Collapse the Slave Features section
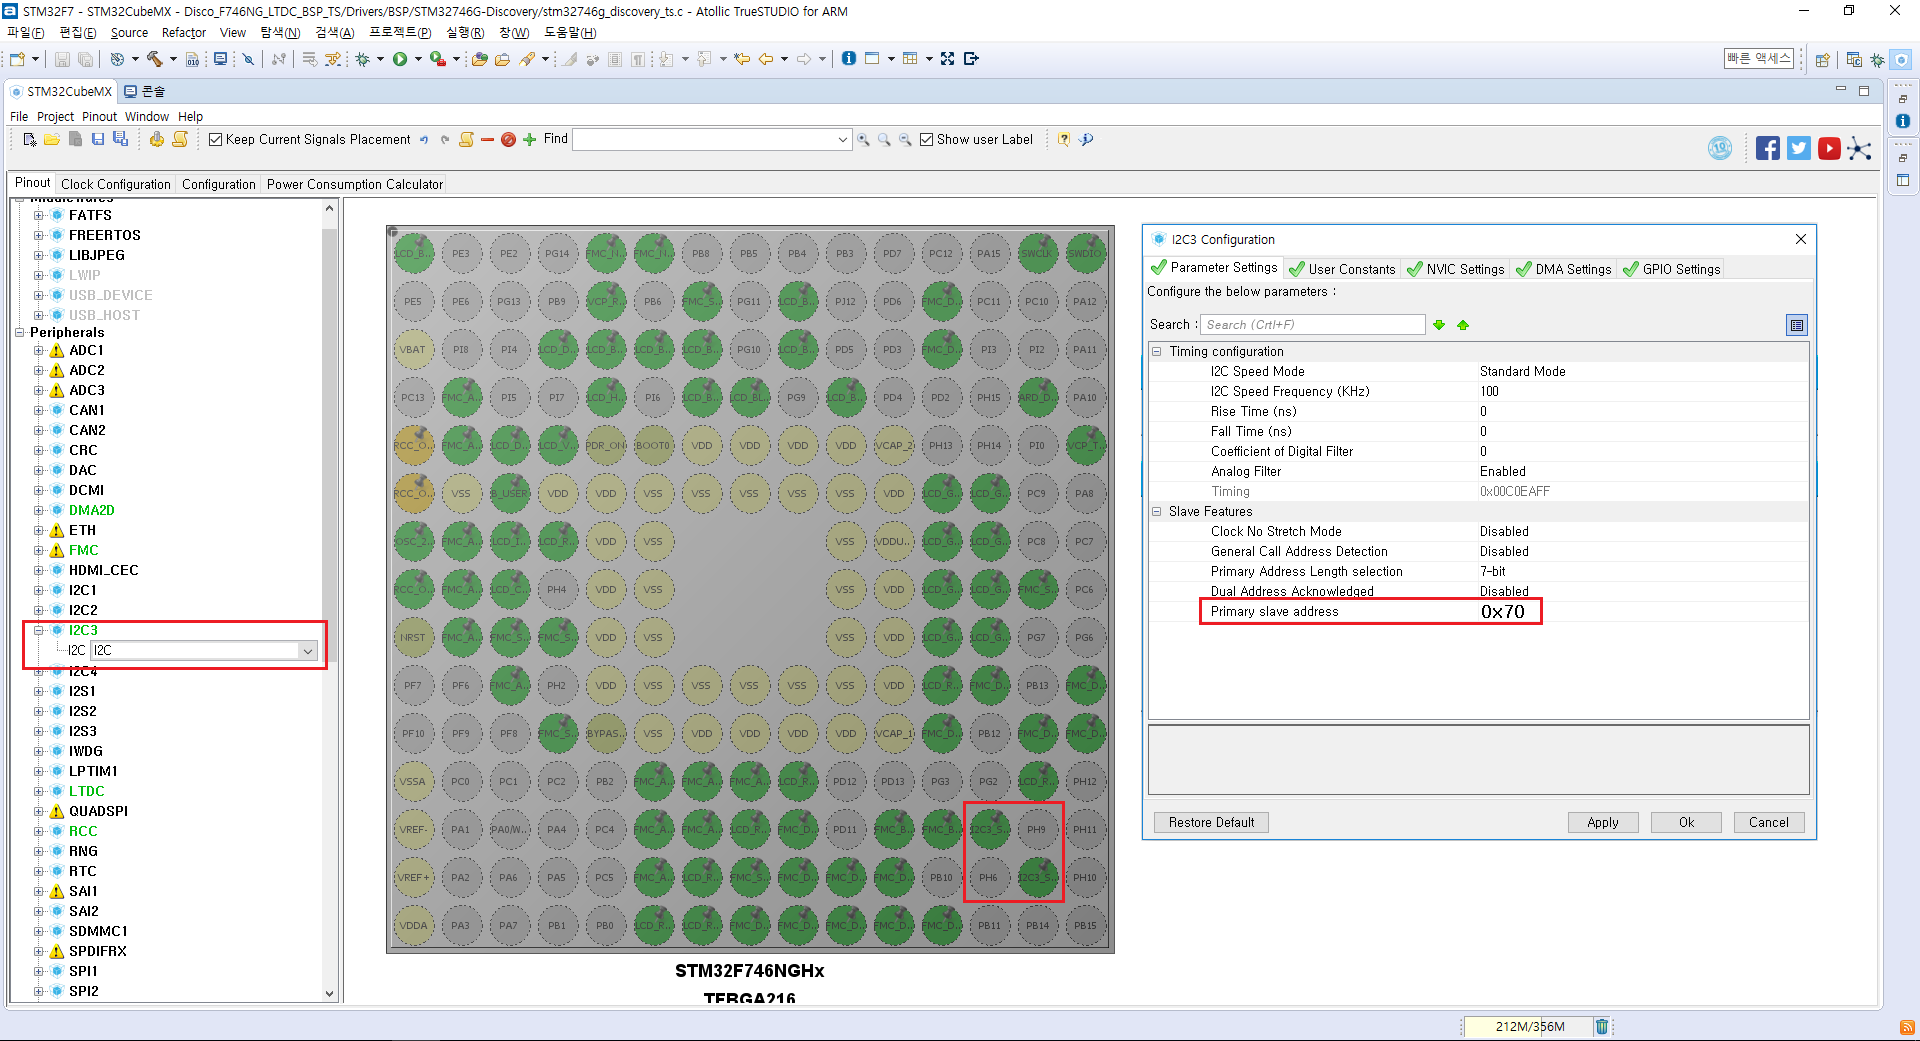 pos(1157,512)
